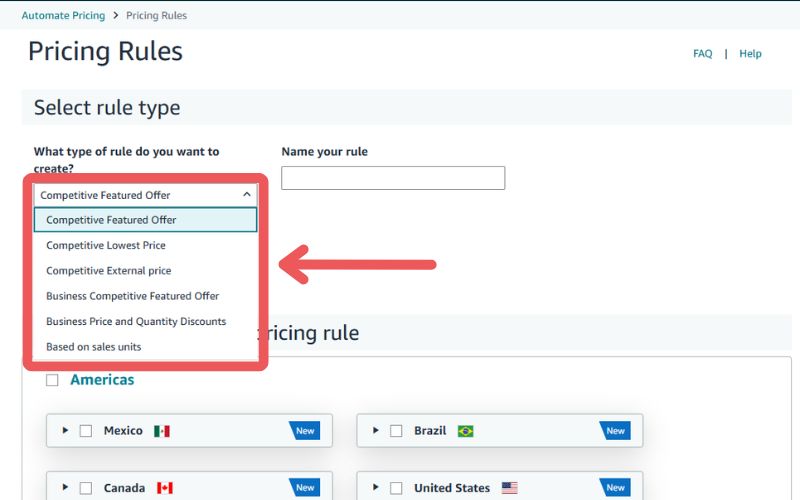Click the Canada country label
Viewport: 800px width, 500px height.
coord(124,488)
